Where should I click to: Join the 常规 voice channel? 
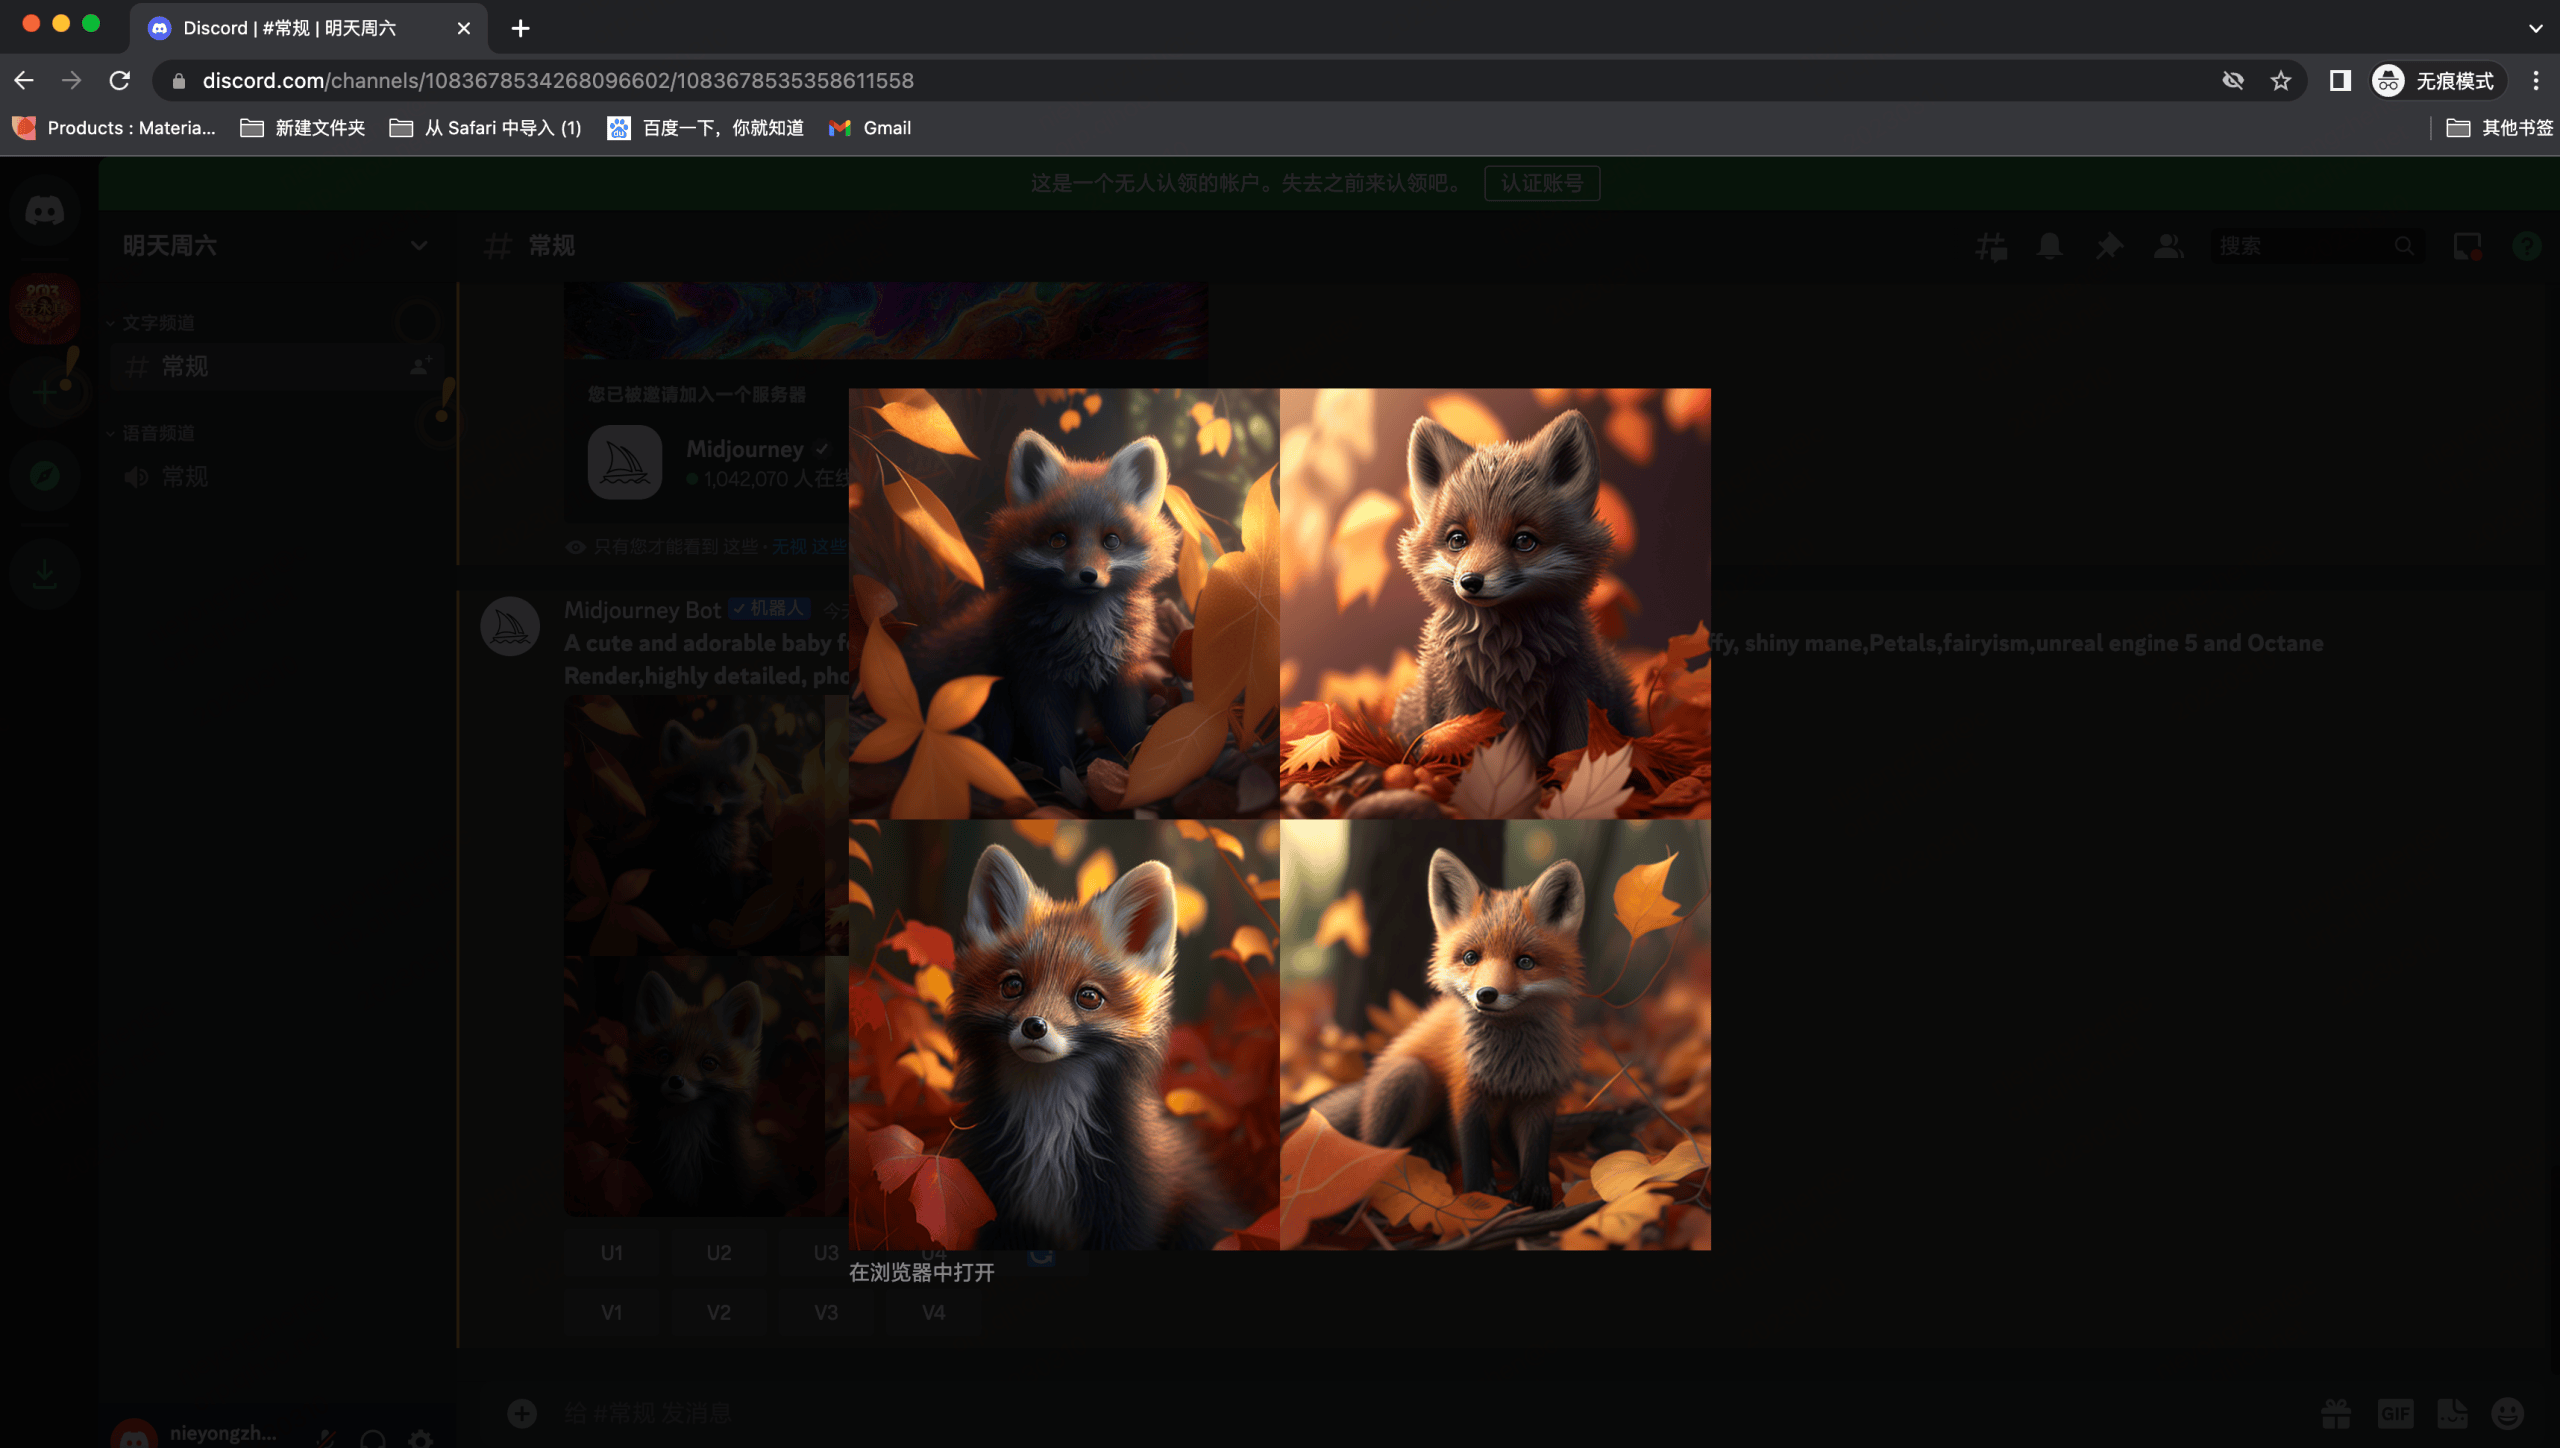(276, 476)
